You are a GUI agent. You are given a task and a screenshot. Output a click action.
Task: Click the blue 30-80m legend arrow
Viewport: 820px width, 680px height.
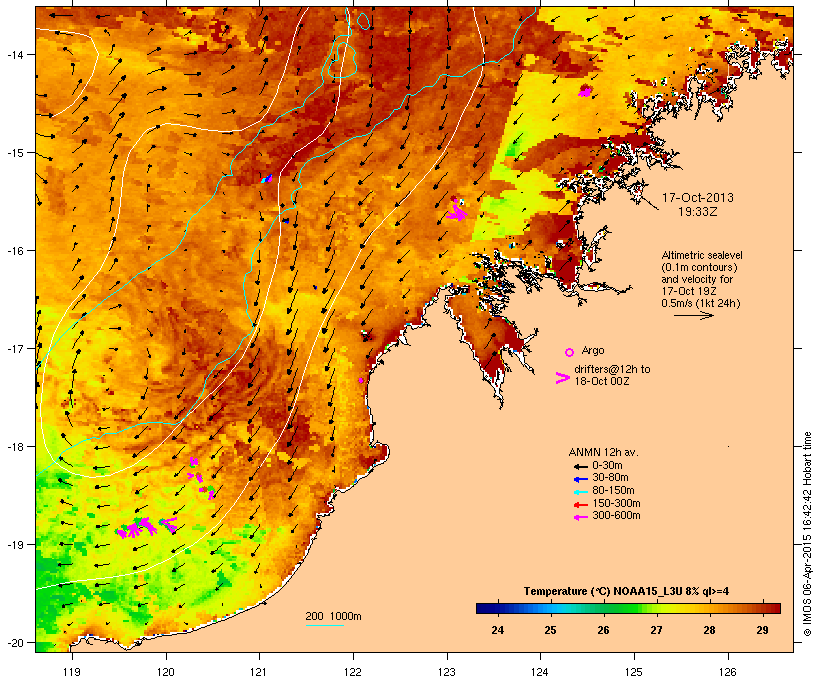(x=581, y=479)
